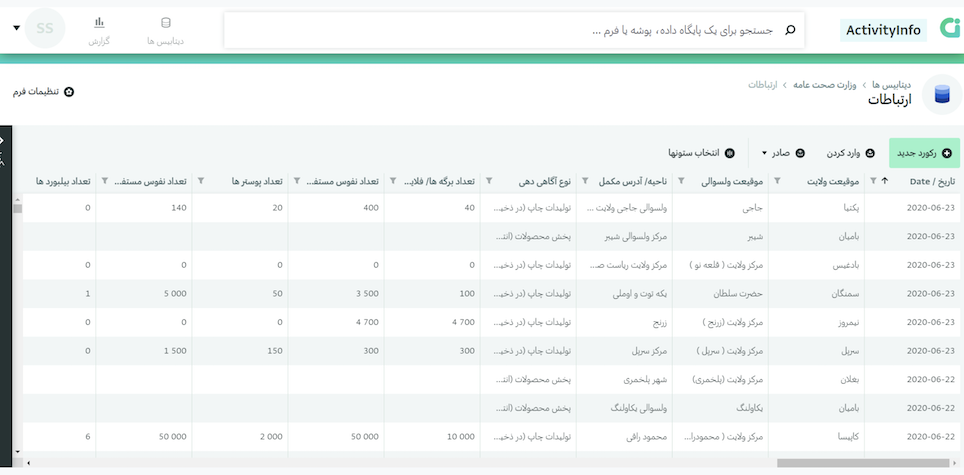Click the horizontal scrollbar left arrow
This screenshot has width=964, height=475.
point(28,463)
